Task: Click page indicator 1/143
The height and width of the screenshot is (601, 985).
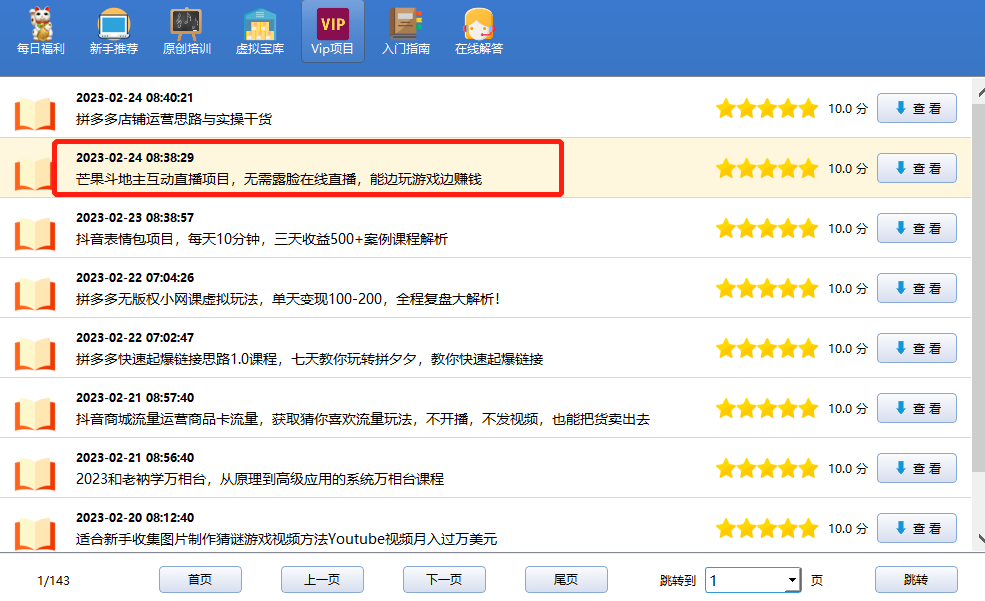Action: click(53, 581)
